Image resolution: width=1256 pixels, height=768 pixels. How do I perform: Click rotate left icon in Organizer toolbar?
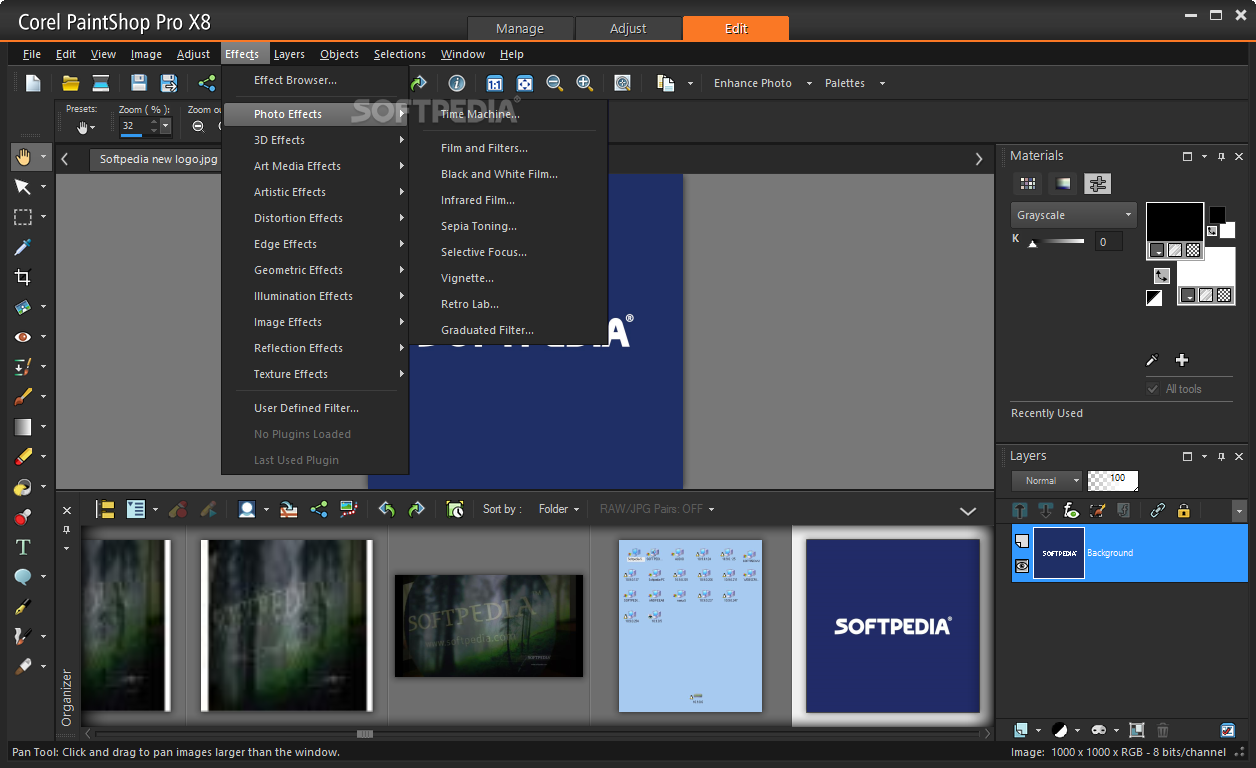387,509
